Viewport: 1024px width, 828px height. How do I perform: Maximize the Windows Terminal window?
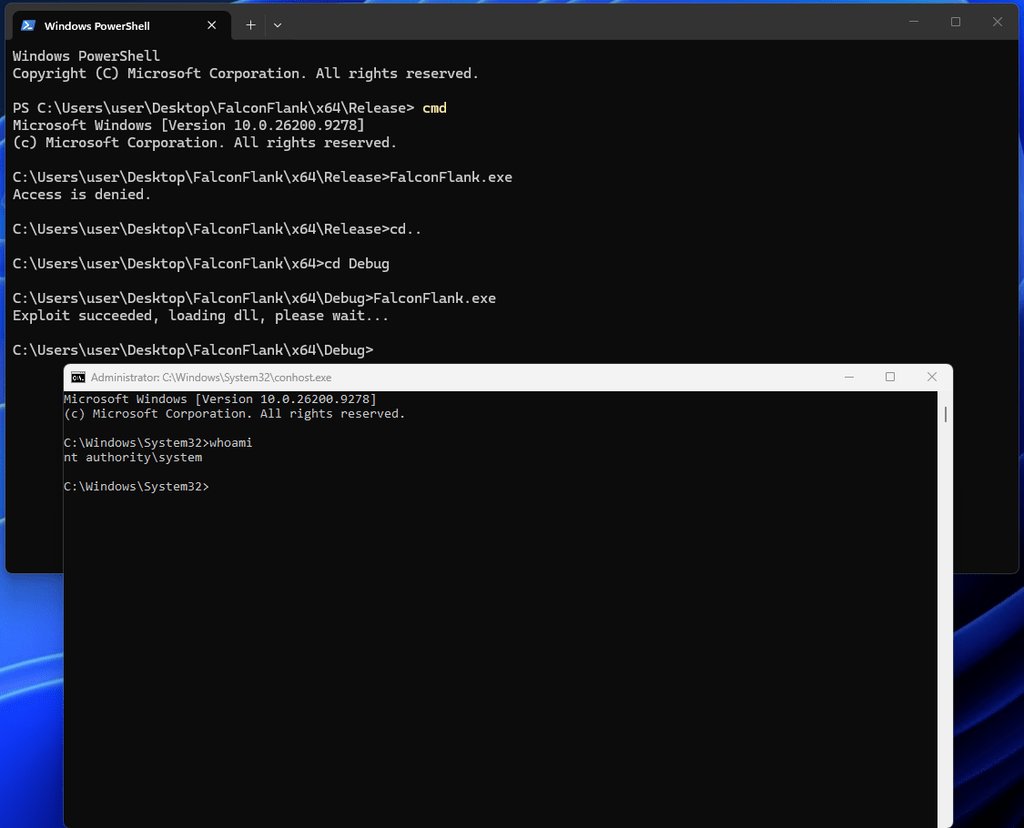pyautogui.click(x=955, y=22)
